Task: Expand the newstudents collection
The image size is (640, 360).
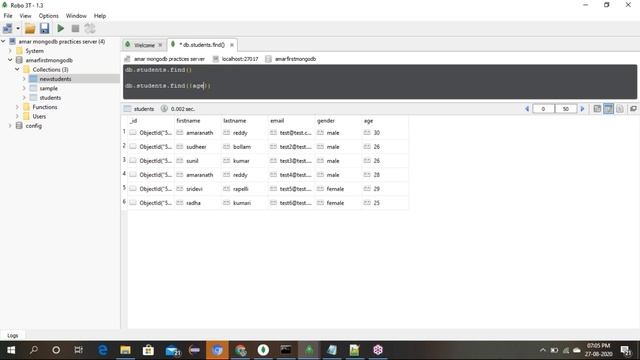Action: coord(24,79)
